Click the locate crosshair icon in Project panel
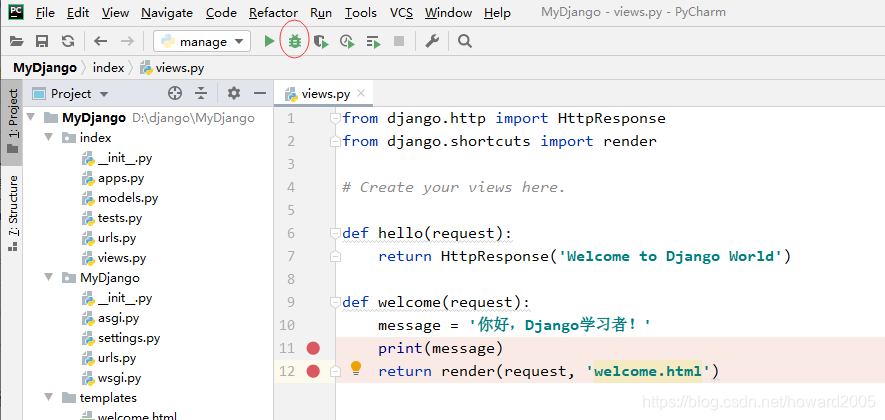 [175, 94]
